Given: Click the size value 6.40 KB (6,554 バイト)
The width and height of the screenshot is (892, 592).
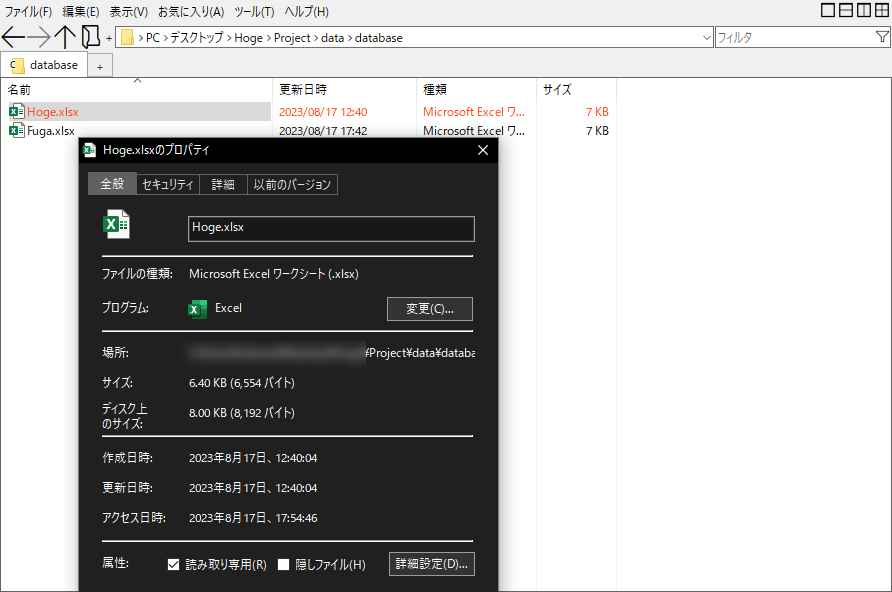Looking at the screenshot, I should (242, 383).
